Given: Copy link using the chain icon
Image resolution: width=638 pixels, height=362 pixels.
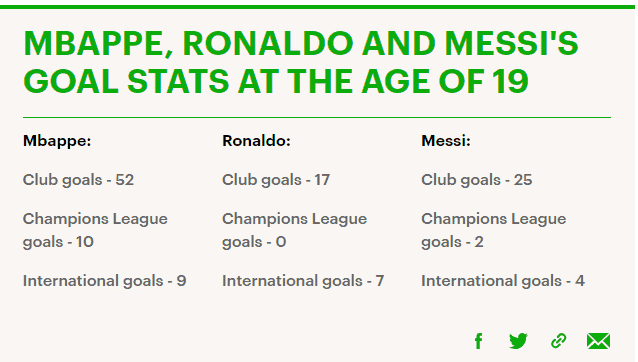Looking at the screenshot, I should 558,341.
